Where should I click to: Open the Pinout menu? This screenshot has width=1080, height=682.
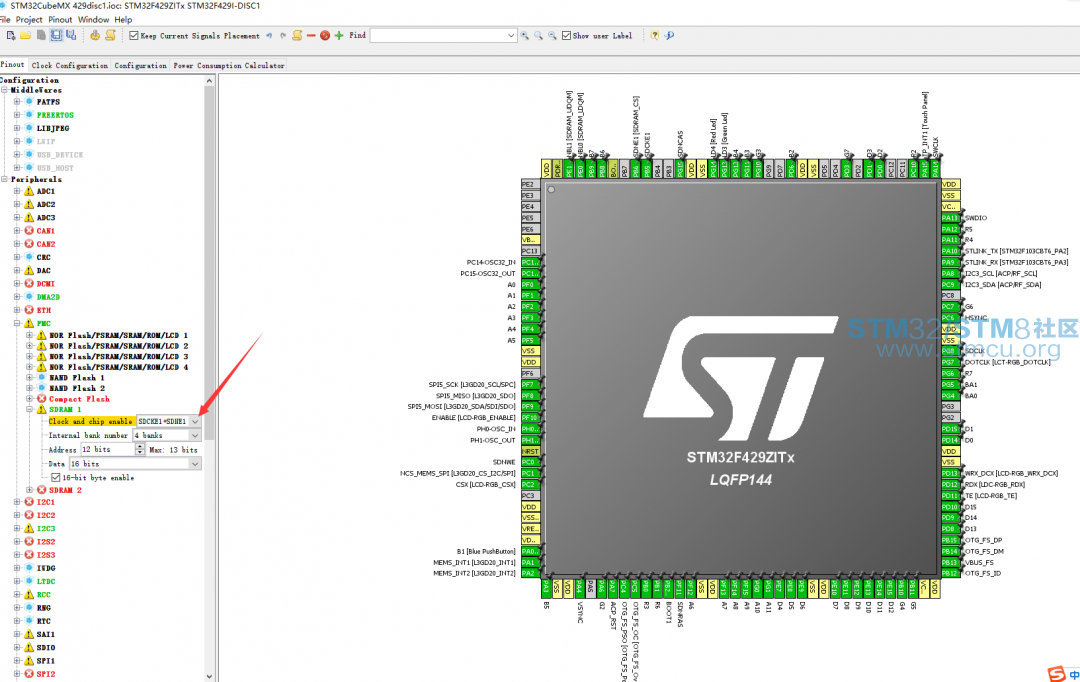(x=60, y=19)
